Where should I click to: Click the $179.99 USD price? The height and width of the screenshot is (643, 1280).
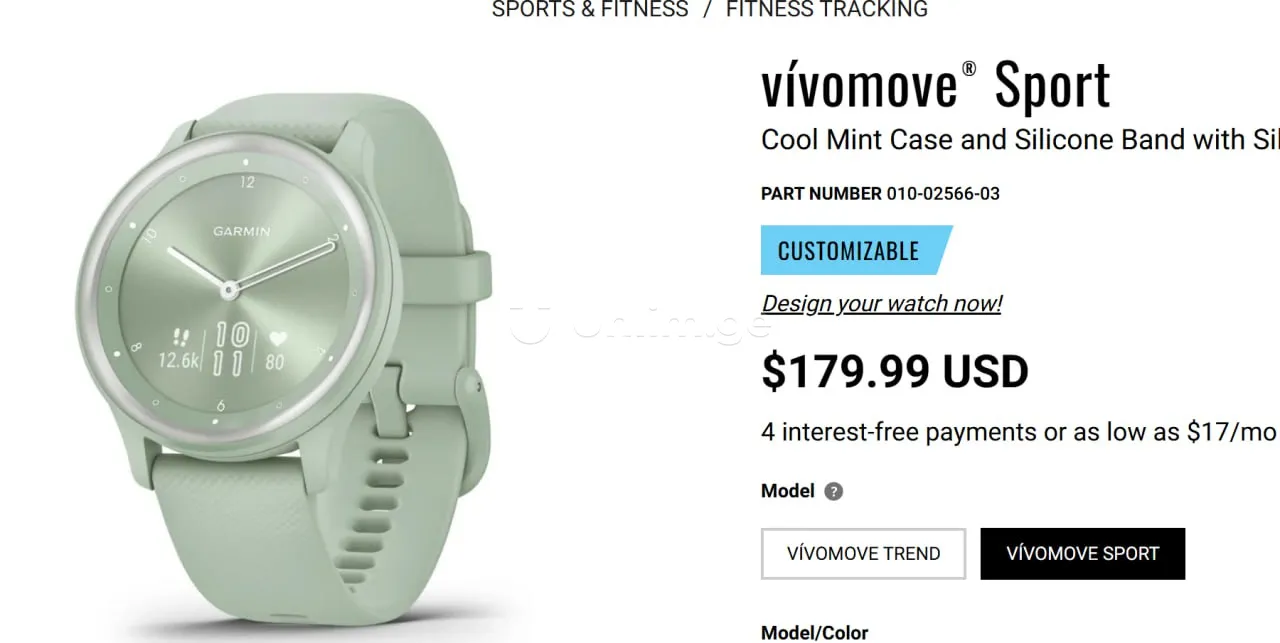(895, 371)
